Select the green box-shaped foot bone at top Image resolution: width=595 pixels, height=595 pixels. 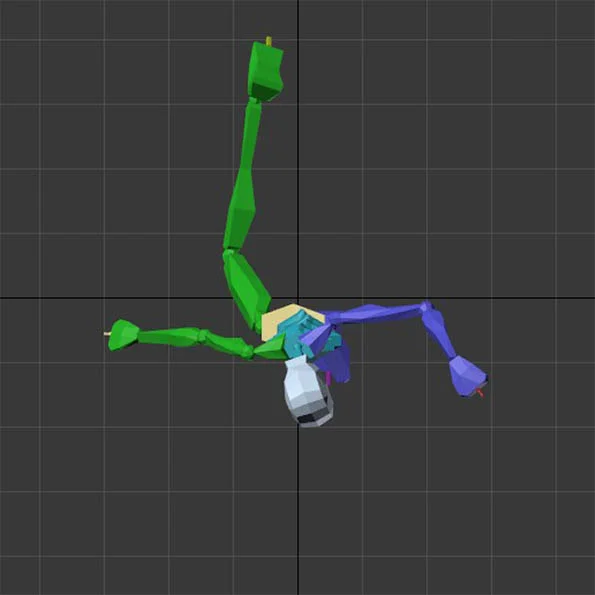point(267,71)
